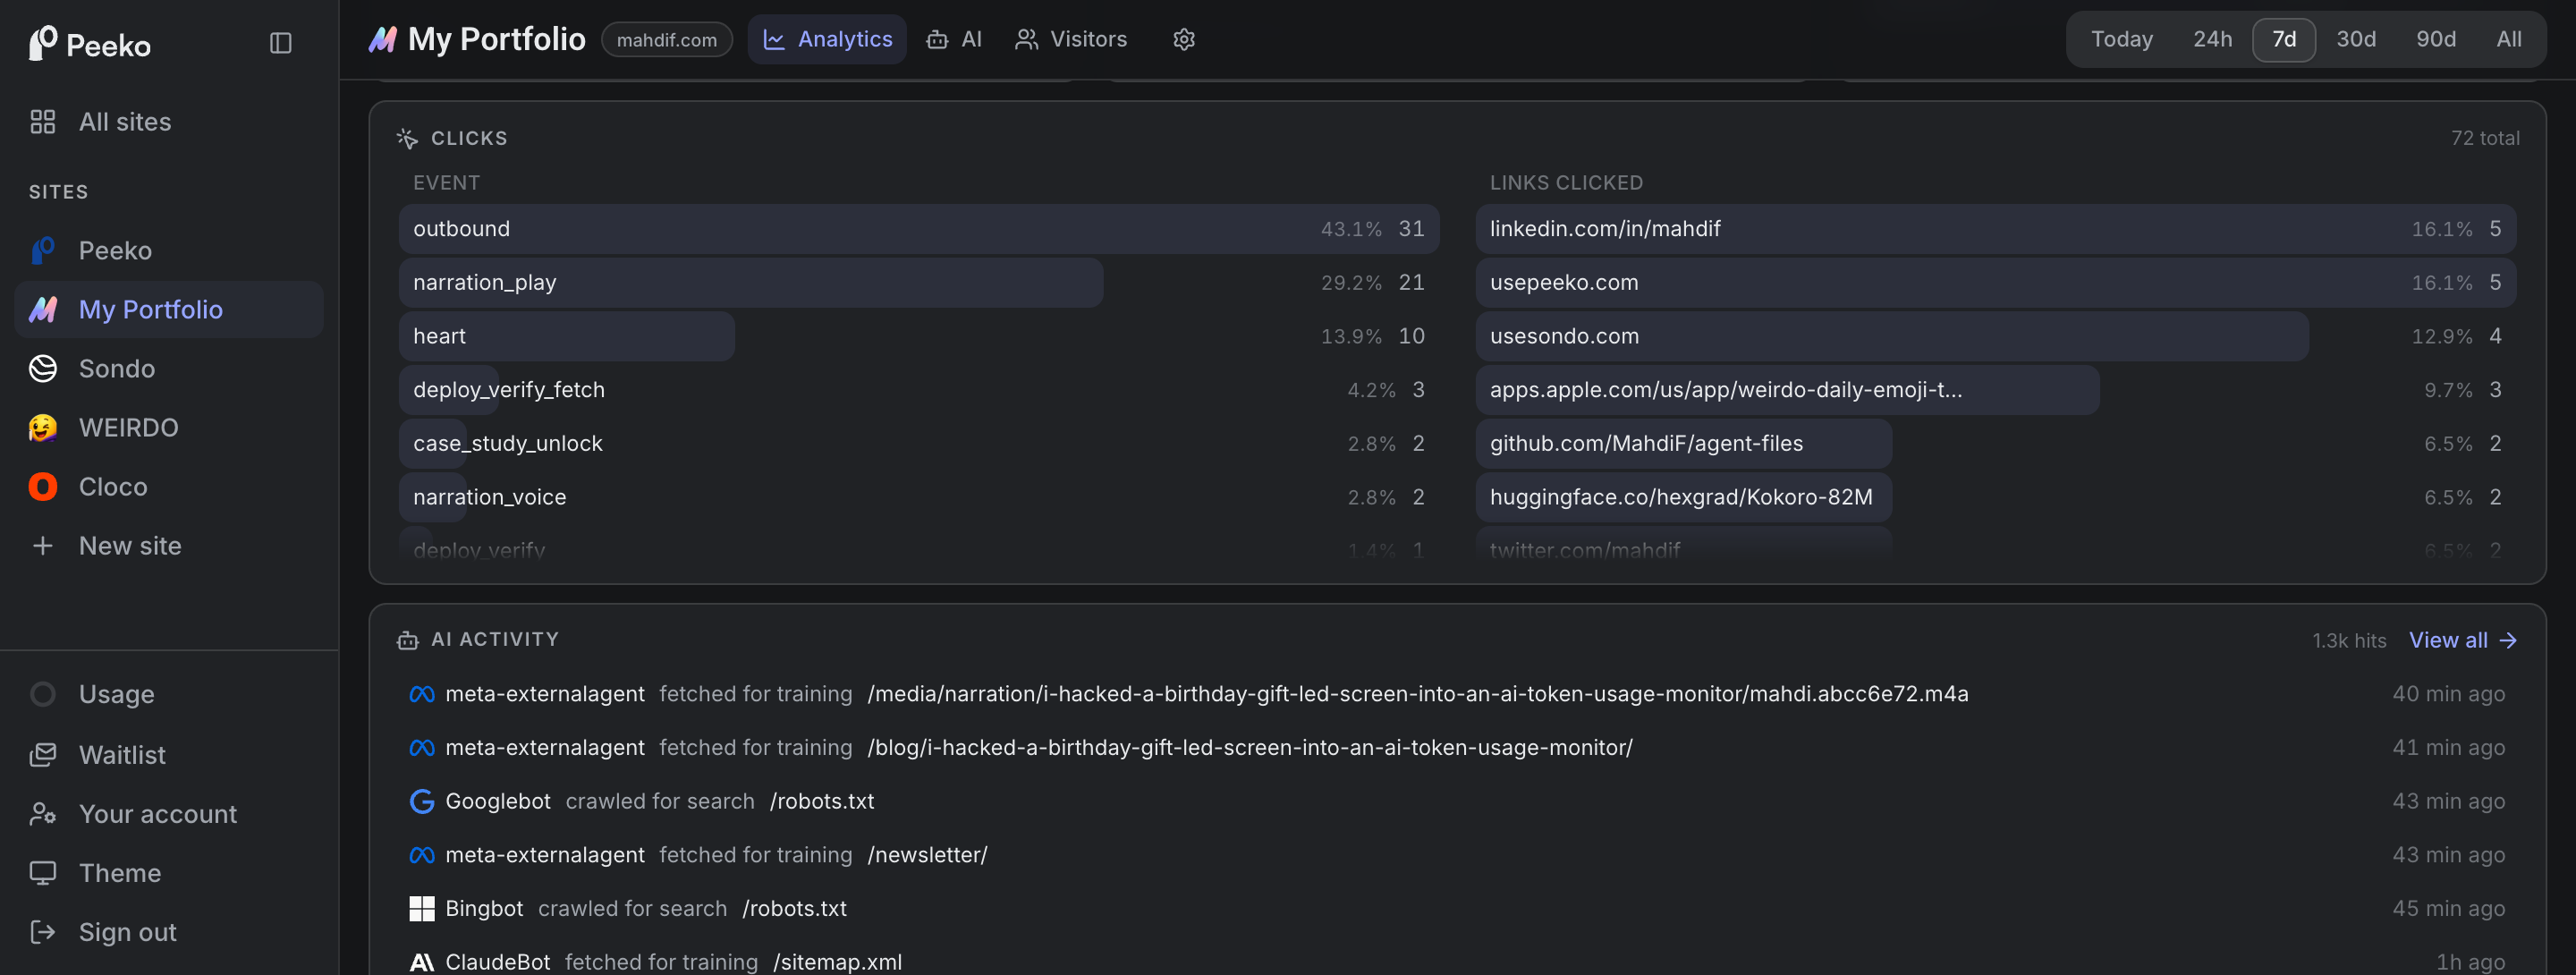The width and height of the screenshot is (2576, 975).
Task: Go to All sites
Action: [168, 122]
